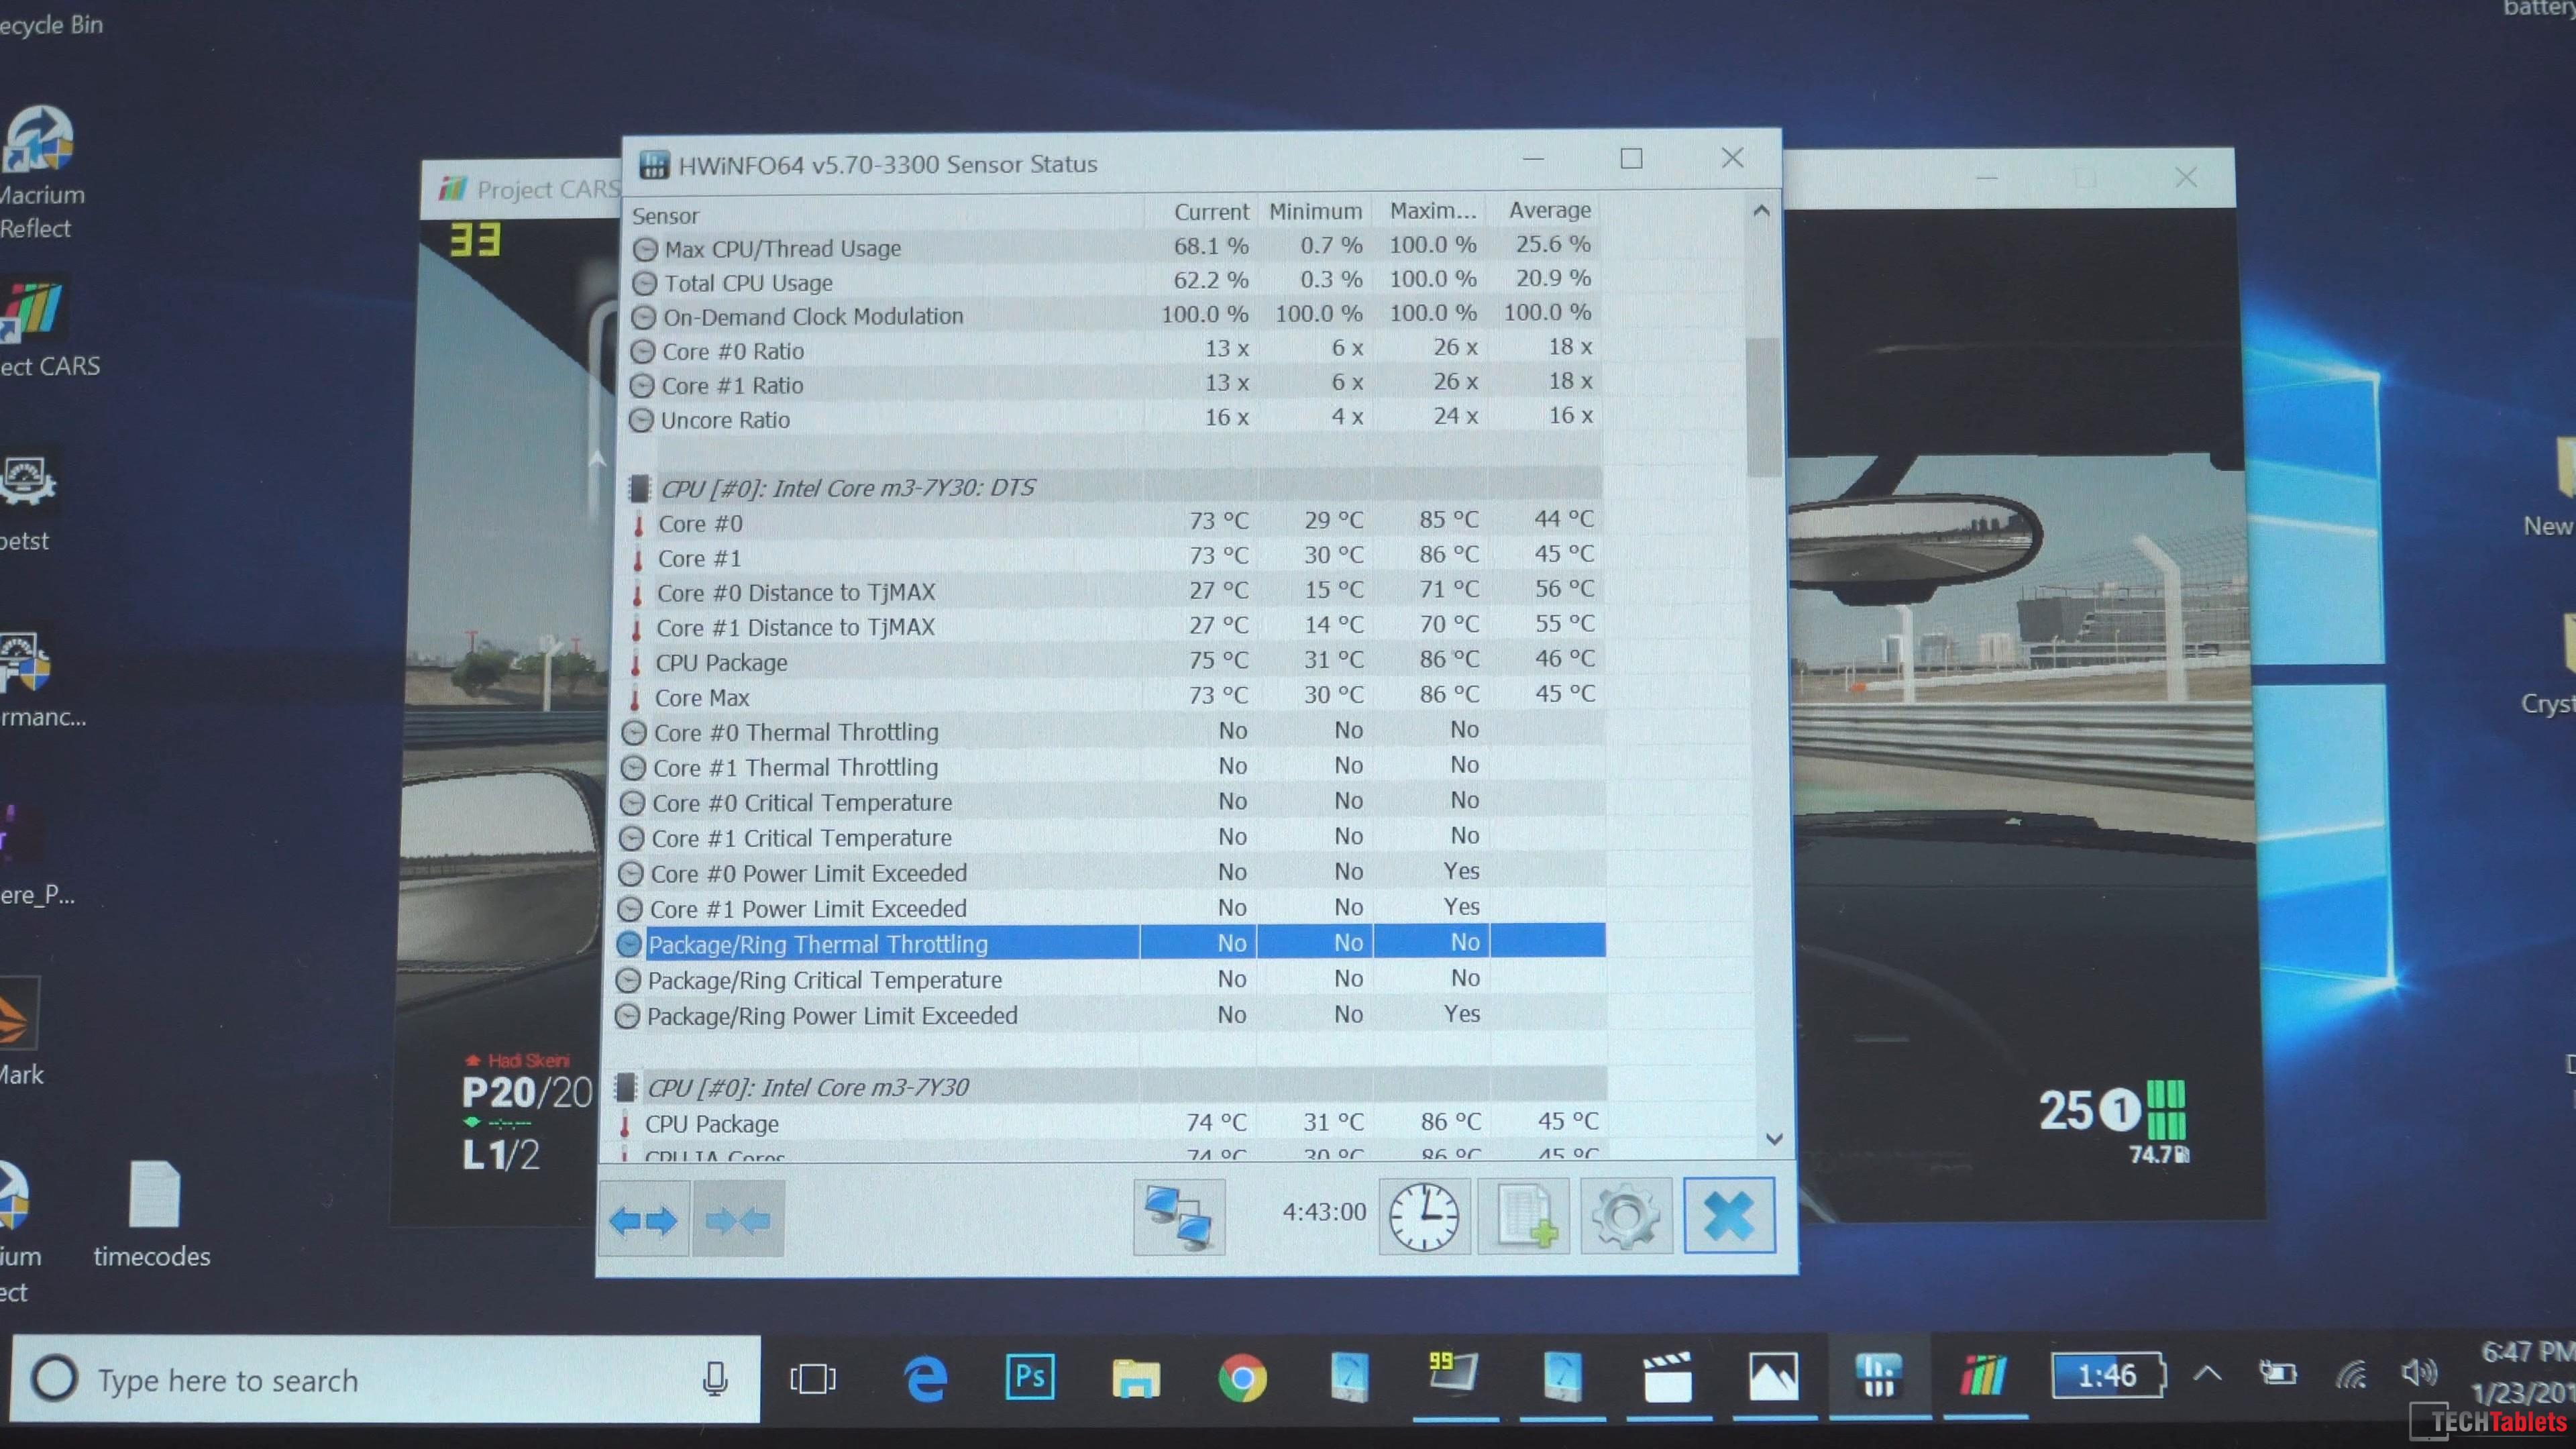Click the sensor list vertical scrollbar thumb
This screenshot has height=1449, width=2576.
1764,406
